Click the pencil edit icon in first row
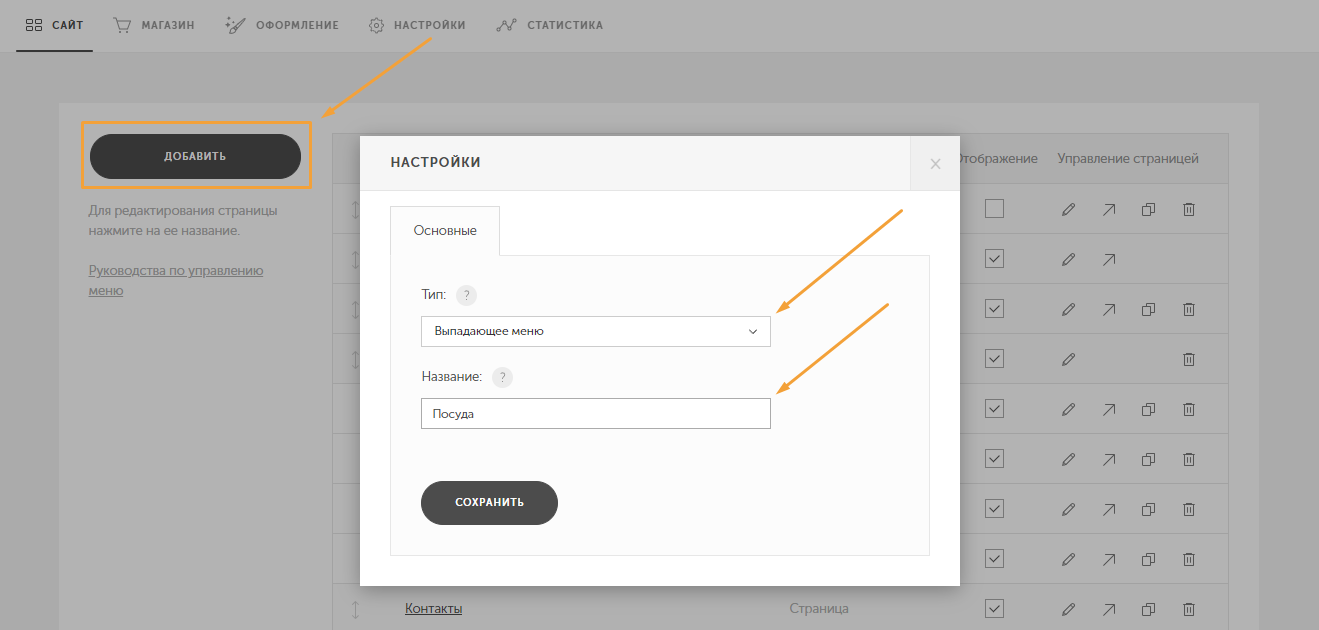The width and height of the screenshot is (1319, 630). [x=1068, y=209]
